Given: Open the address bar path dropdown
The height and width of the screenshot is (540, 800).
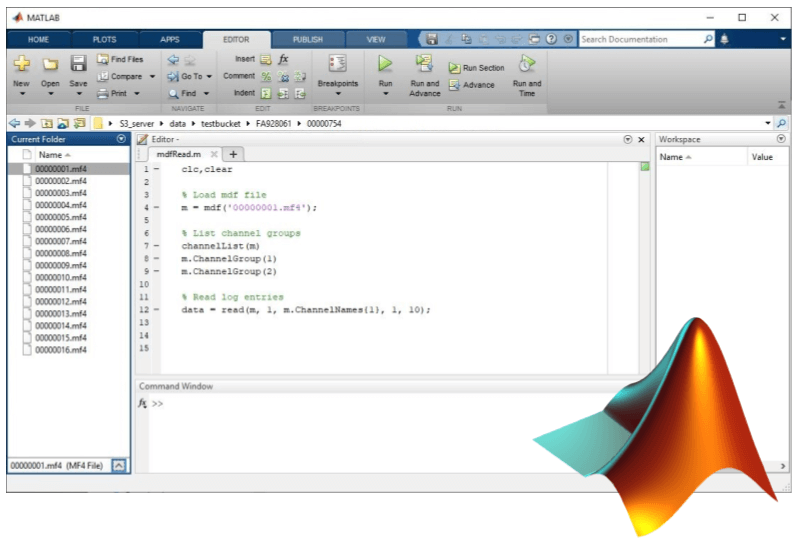Looking at the screenshot, I should point(768,123).
